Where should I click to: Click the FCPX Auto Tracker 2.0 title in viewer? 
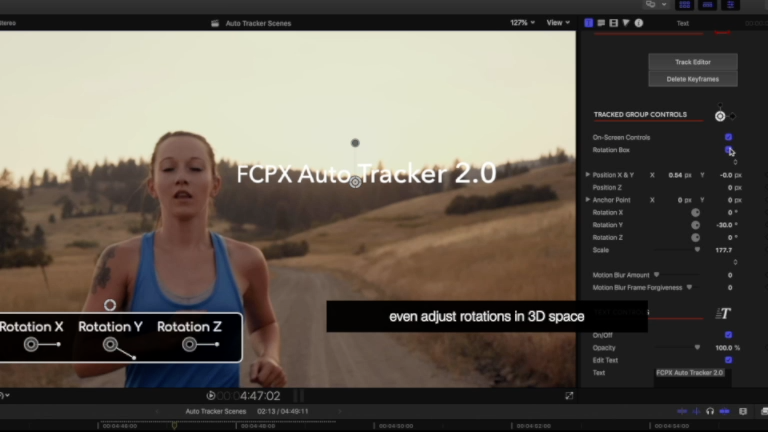click(x=366, y=173)
